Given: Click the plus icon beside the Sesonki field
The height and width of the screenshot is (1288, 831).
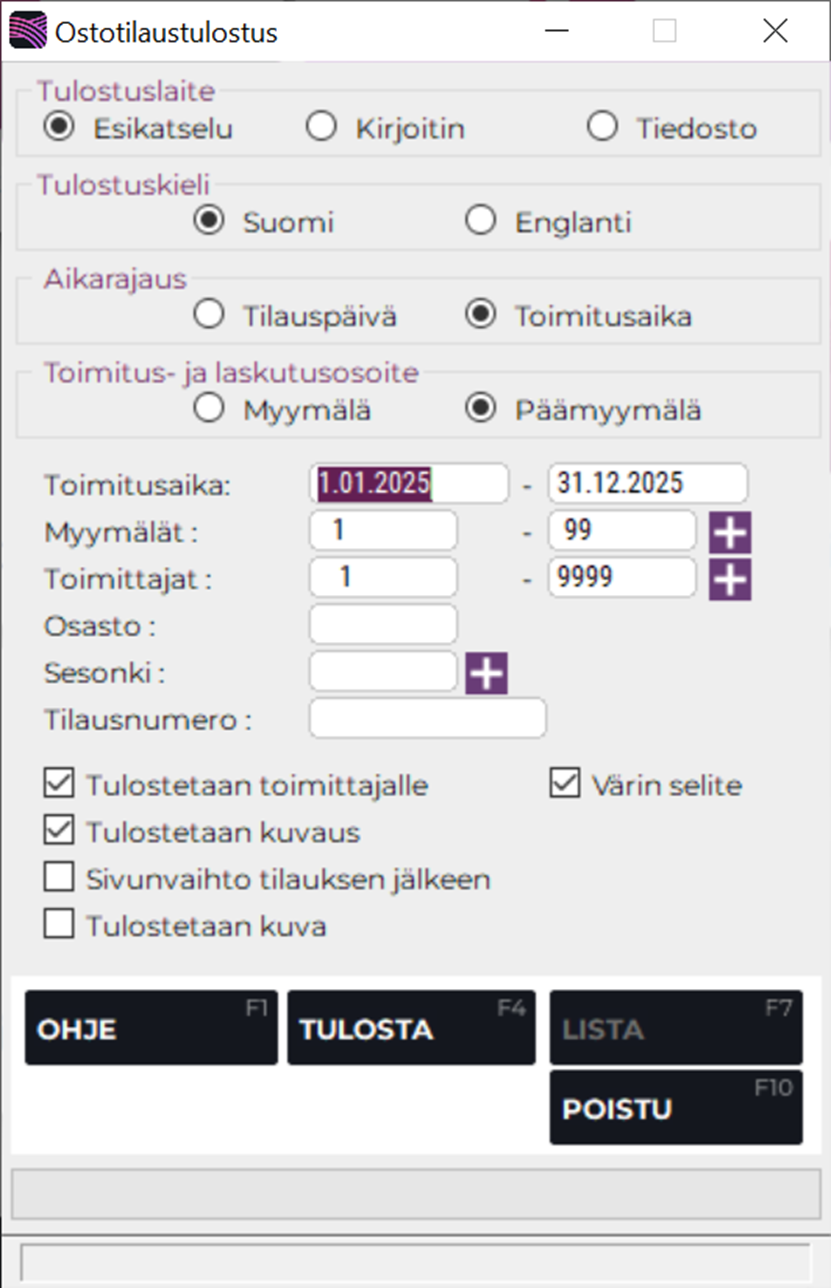Looking at the screenshot, I should 485,672.
